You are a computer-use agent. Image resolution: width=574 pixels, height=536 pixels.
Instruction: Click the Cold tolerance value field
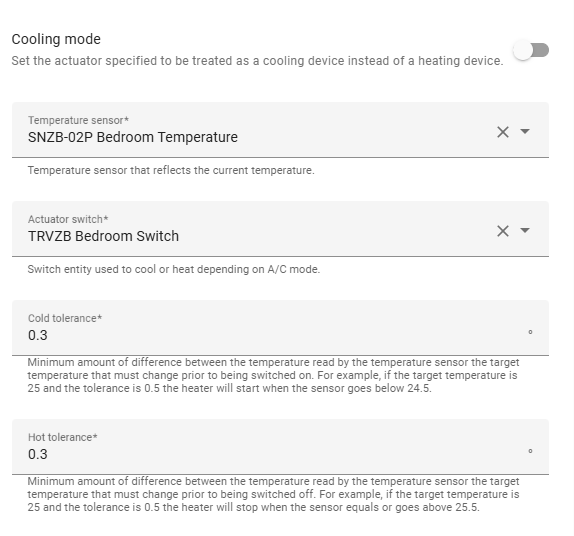click(x=280, y=328)
